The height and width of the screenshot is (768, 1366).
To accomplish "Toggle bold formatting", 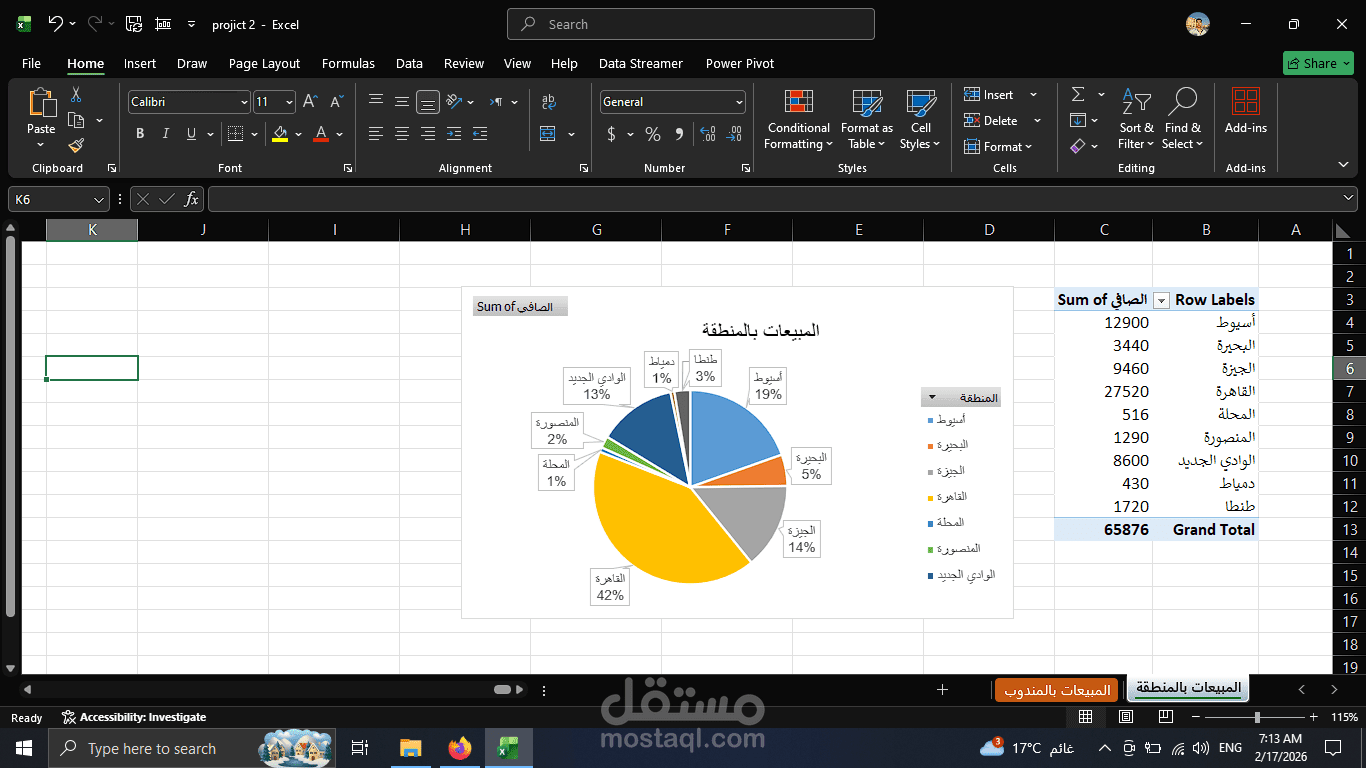I will [x=140, y=133].
